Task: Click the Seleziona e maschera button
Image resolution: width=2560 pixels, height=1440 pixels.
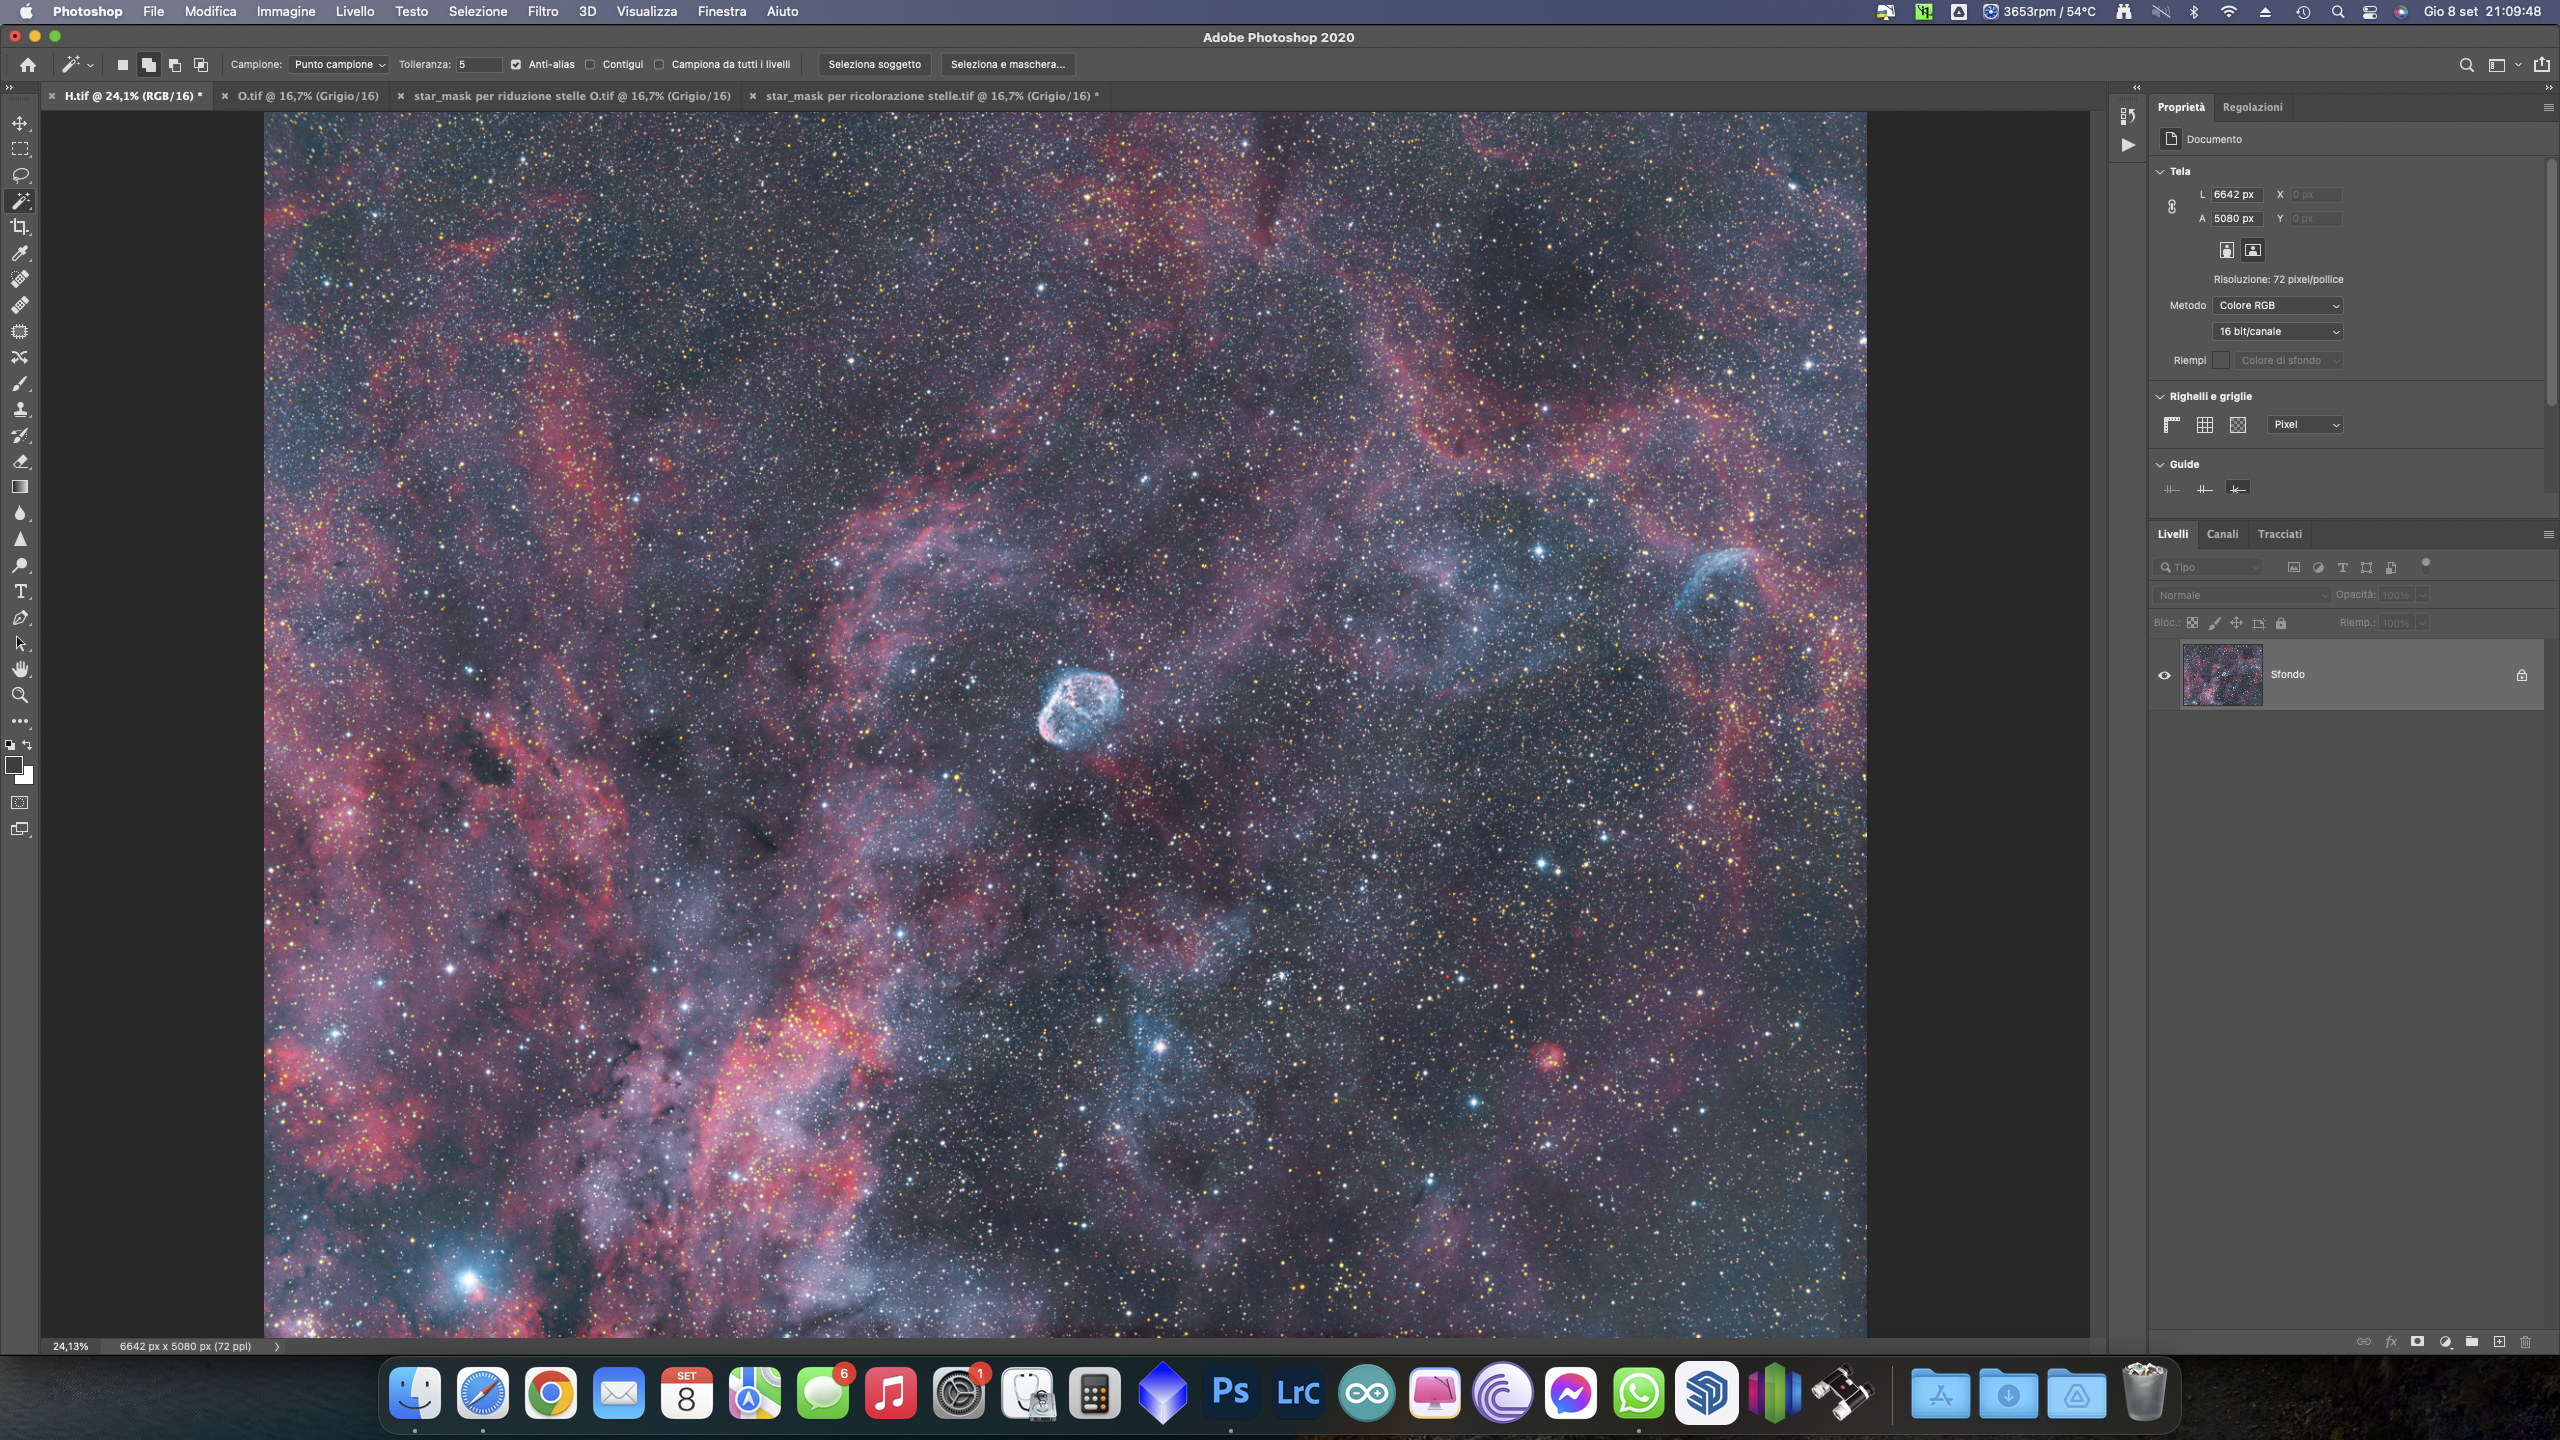Action: [1007, 65]
